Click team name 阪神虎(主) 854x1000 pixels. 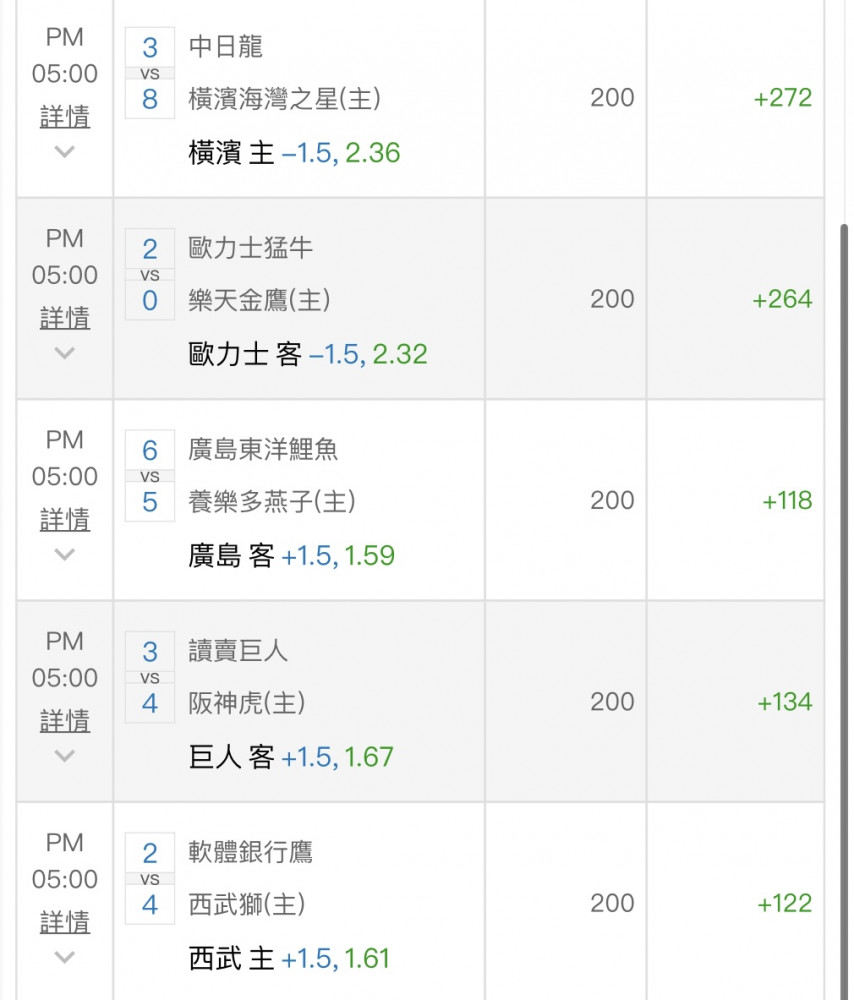click(x=247, y=703)
